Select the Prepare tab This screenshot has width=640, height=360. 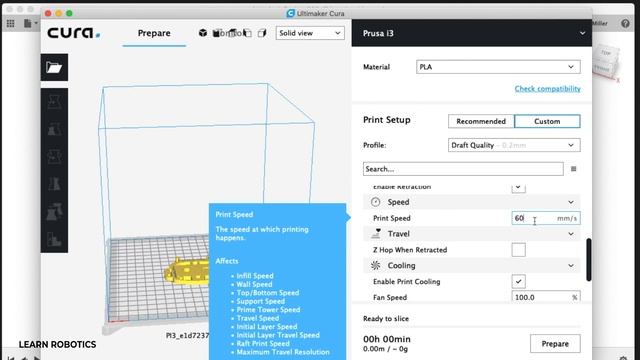tap(154, 33)
